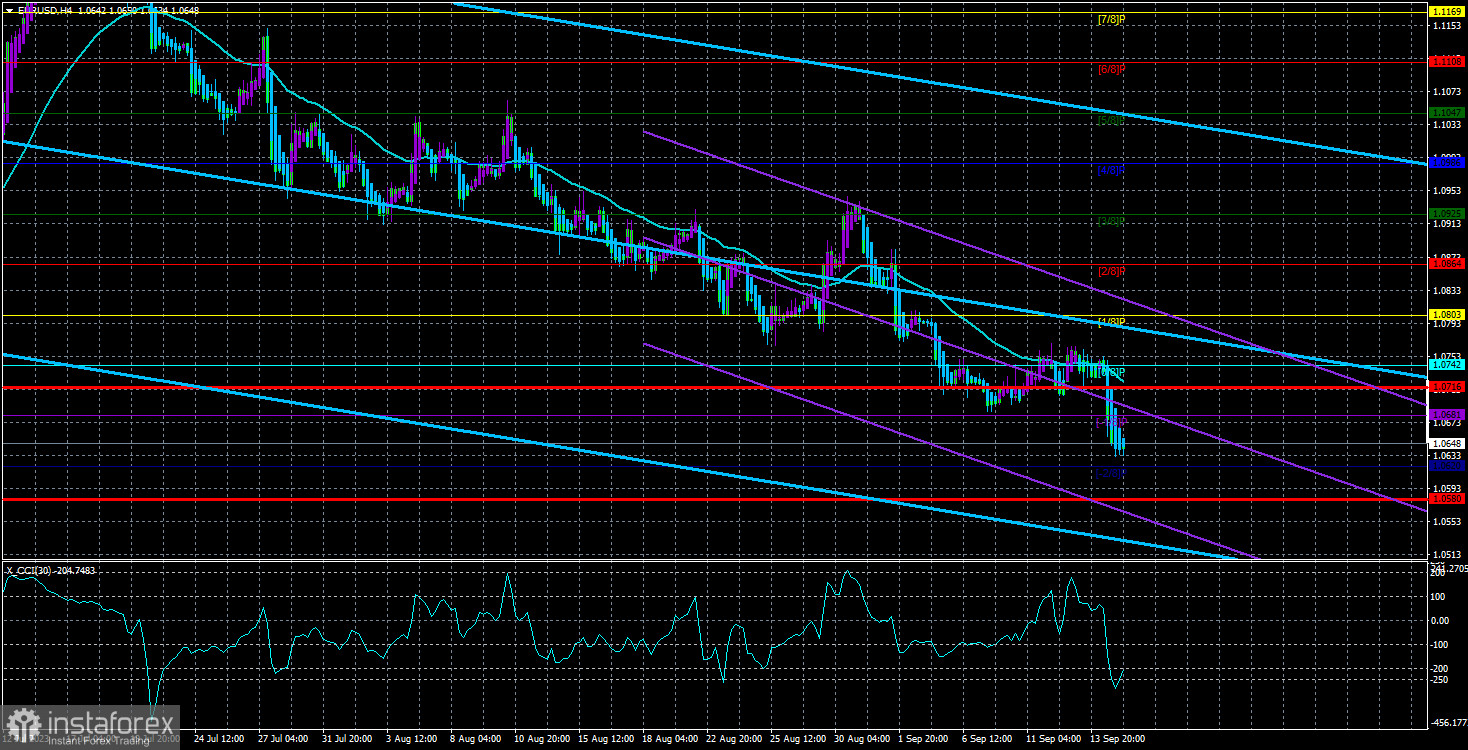This screenshot has width=1468, height=750.
Task: Click the [2/8]P Murray level label
Action: pyautogui.click(x=1111, y=272)
